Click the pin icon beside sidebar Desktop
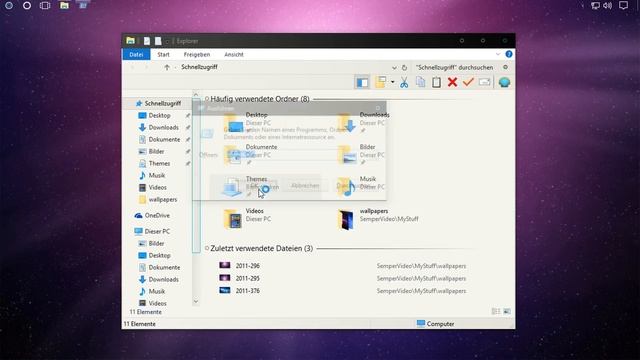This screenshot has height=360, width=640. 188,116
